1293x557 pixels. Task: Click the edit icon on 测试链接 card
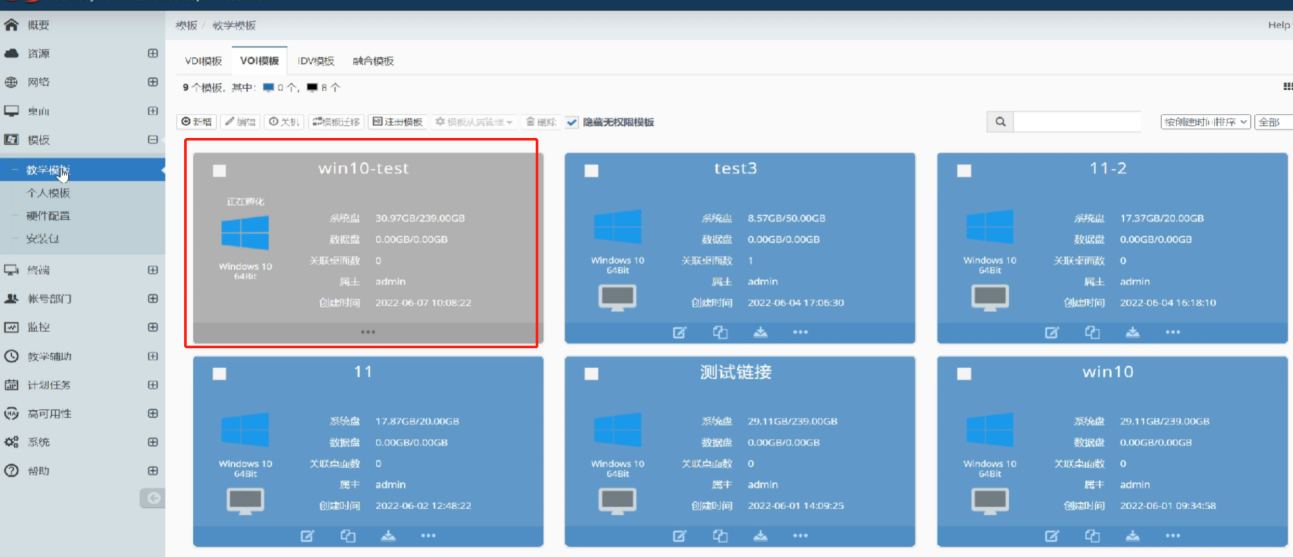680,536
